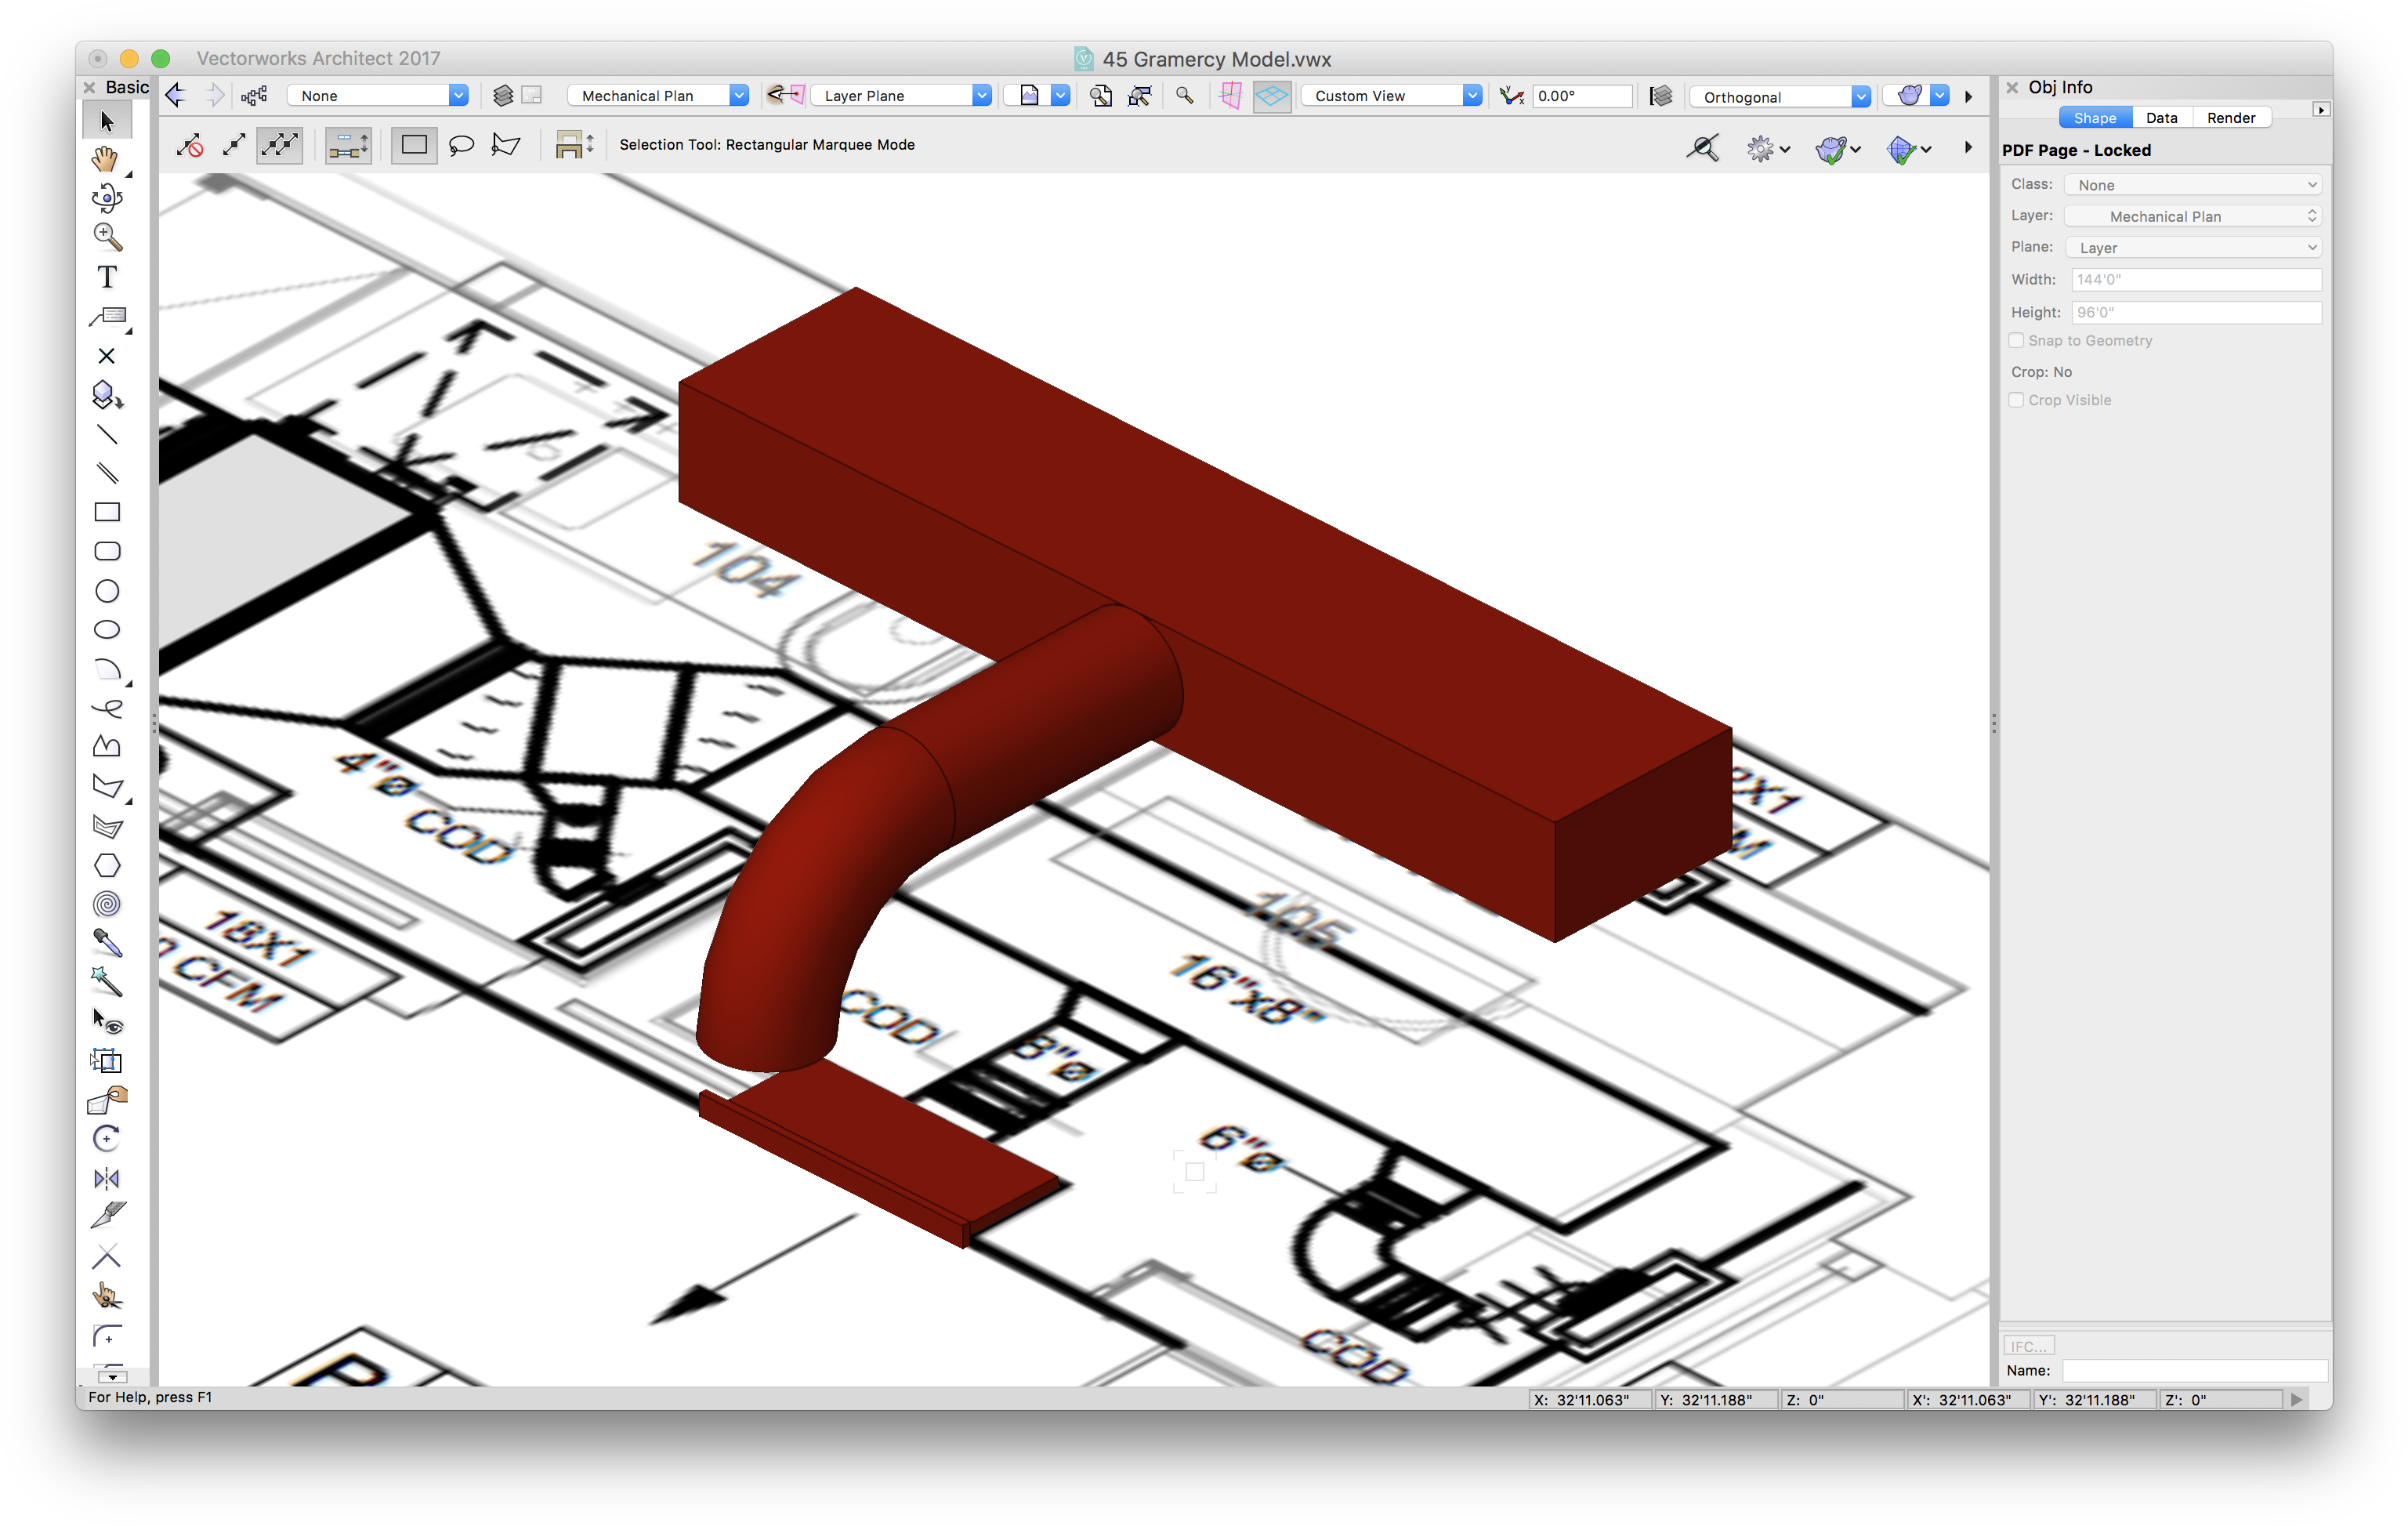The width and height of the screenshot is (2408, 1526).
Task: Select the Circle tool
Action: coord(106,591)
